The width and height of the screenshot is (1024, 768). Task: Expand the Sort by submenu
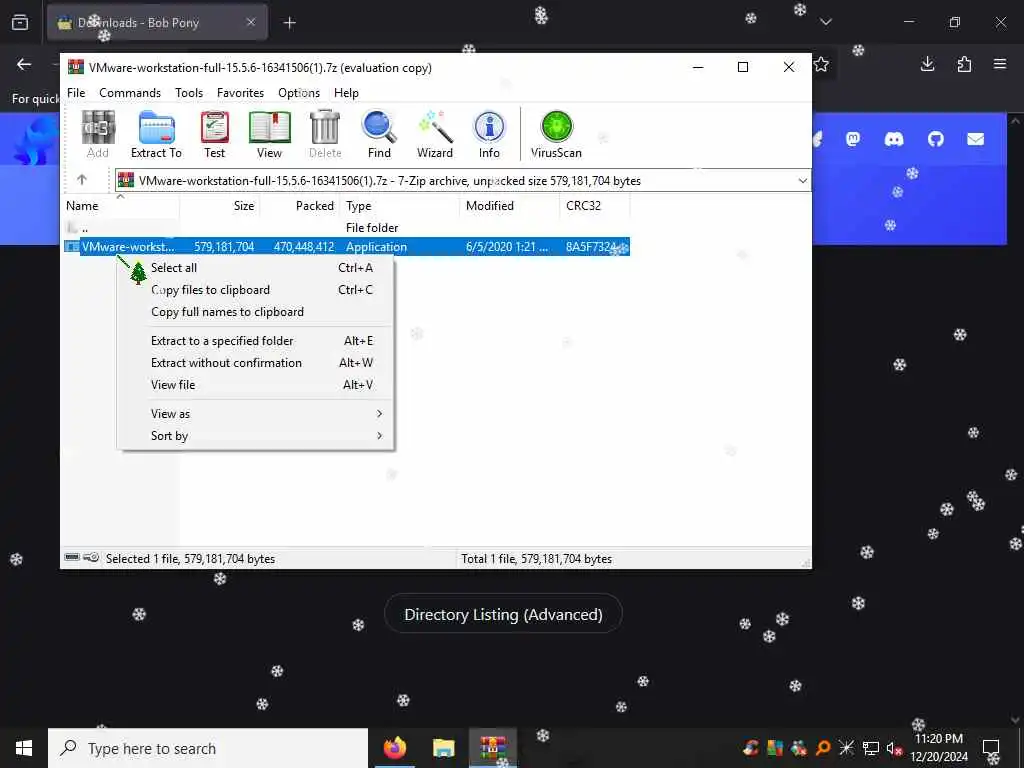(255, 436)
